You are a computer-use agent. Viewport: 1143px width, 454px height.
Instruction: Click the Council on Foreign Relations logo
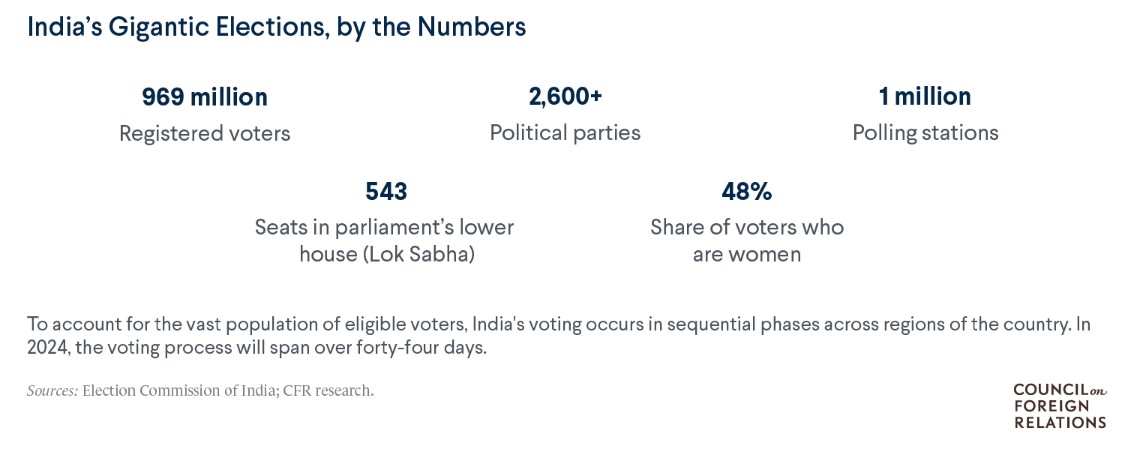[1060, 405]
